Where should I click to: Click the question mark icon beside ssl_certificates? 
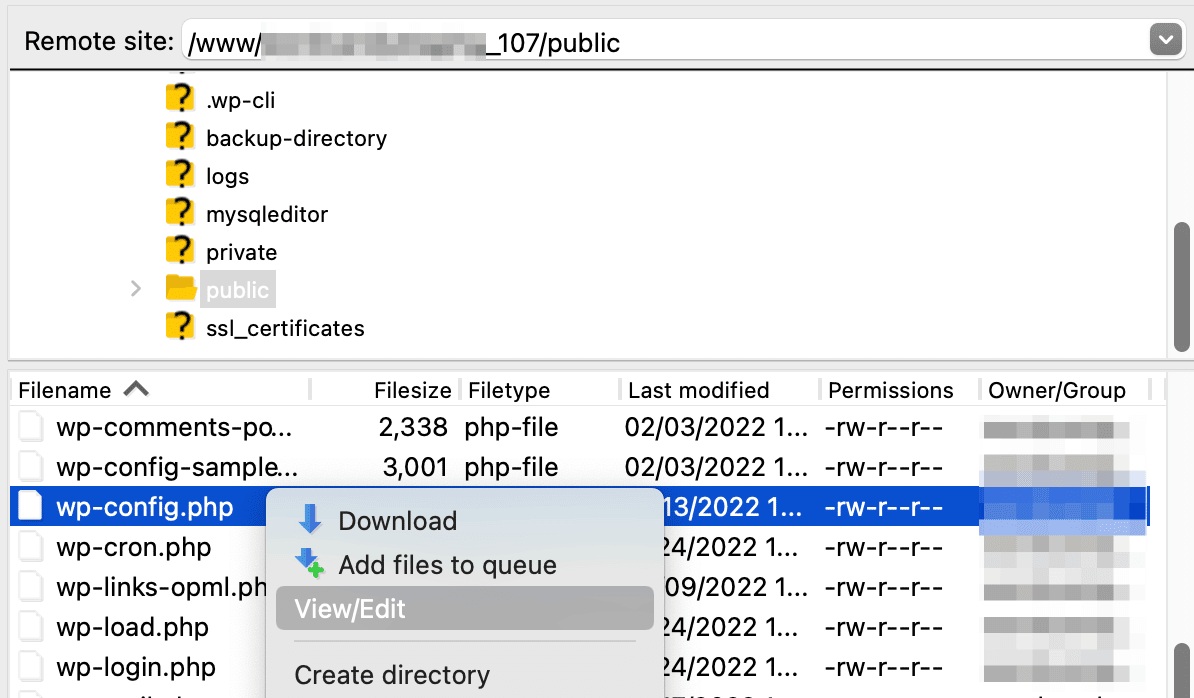click(179, 327)
